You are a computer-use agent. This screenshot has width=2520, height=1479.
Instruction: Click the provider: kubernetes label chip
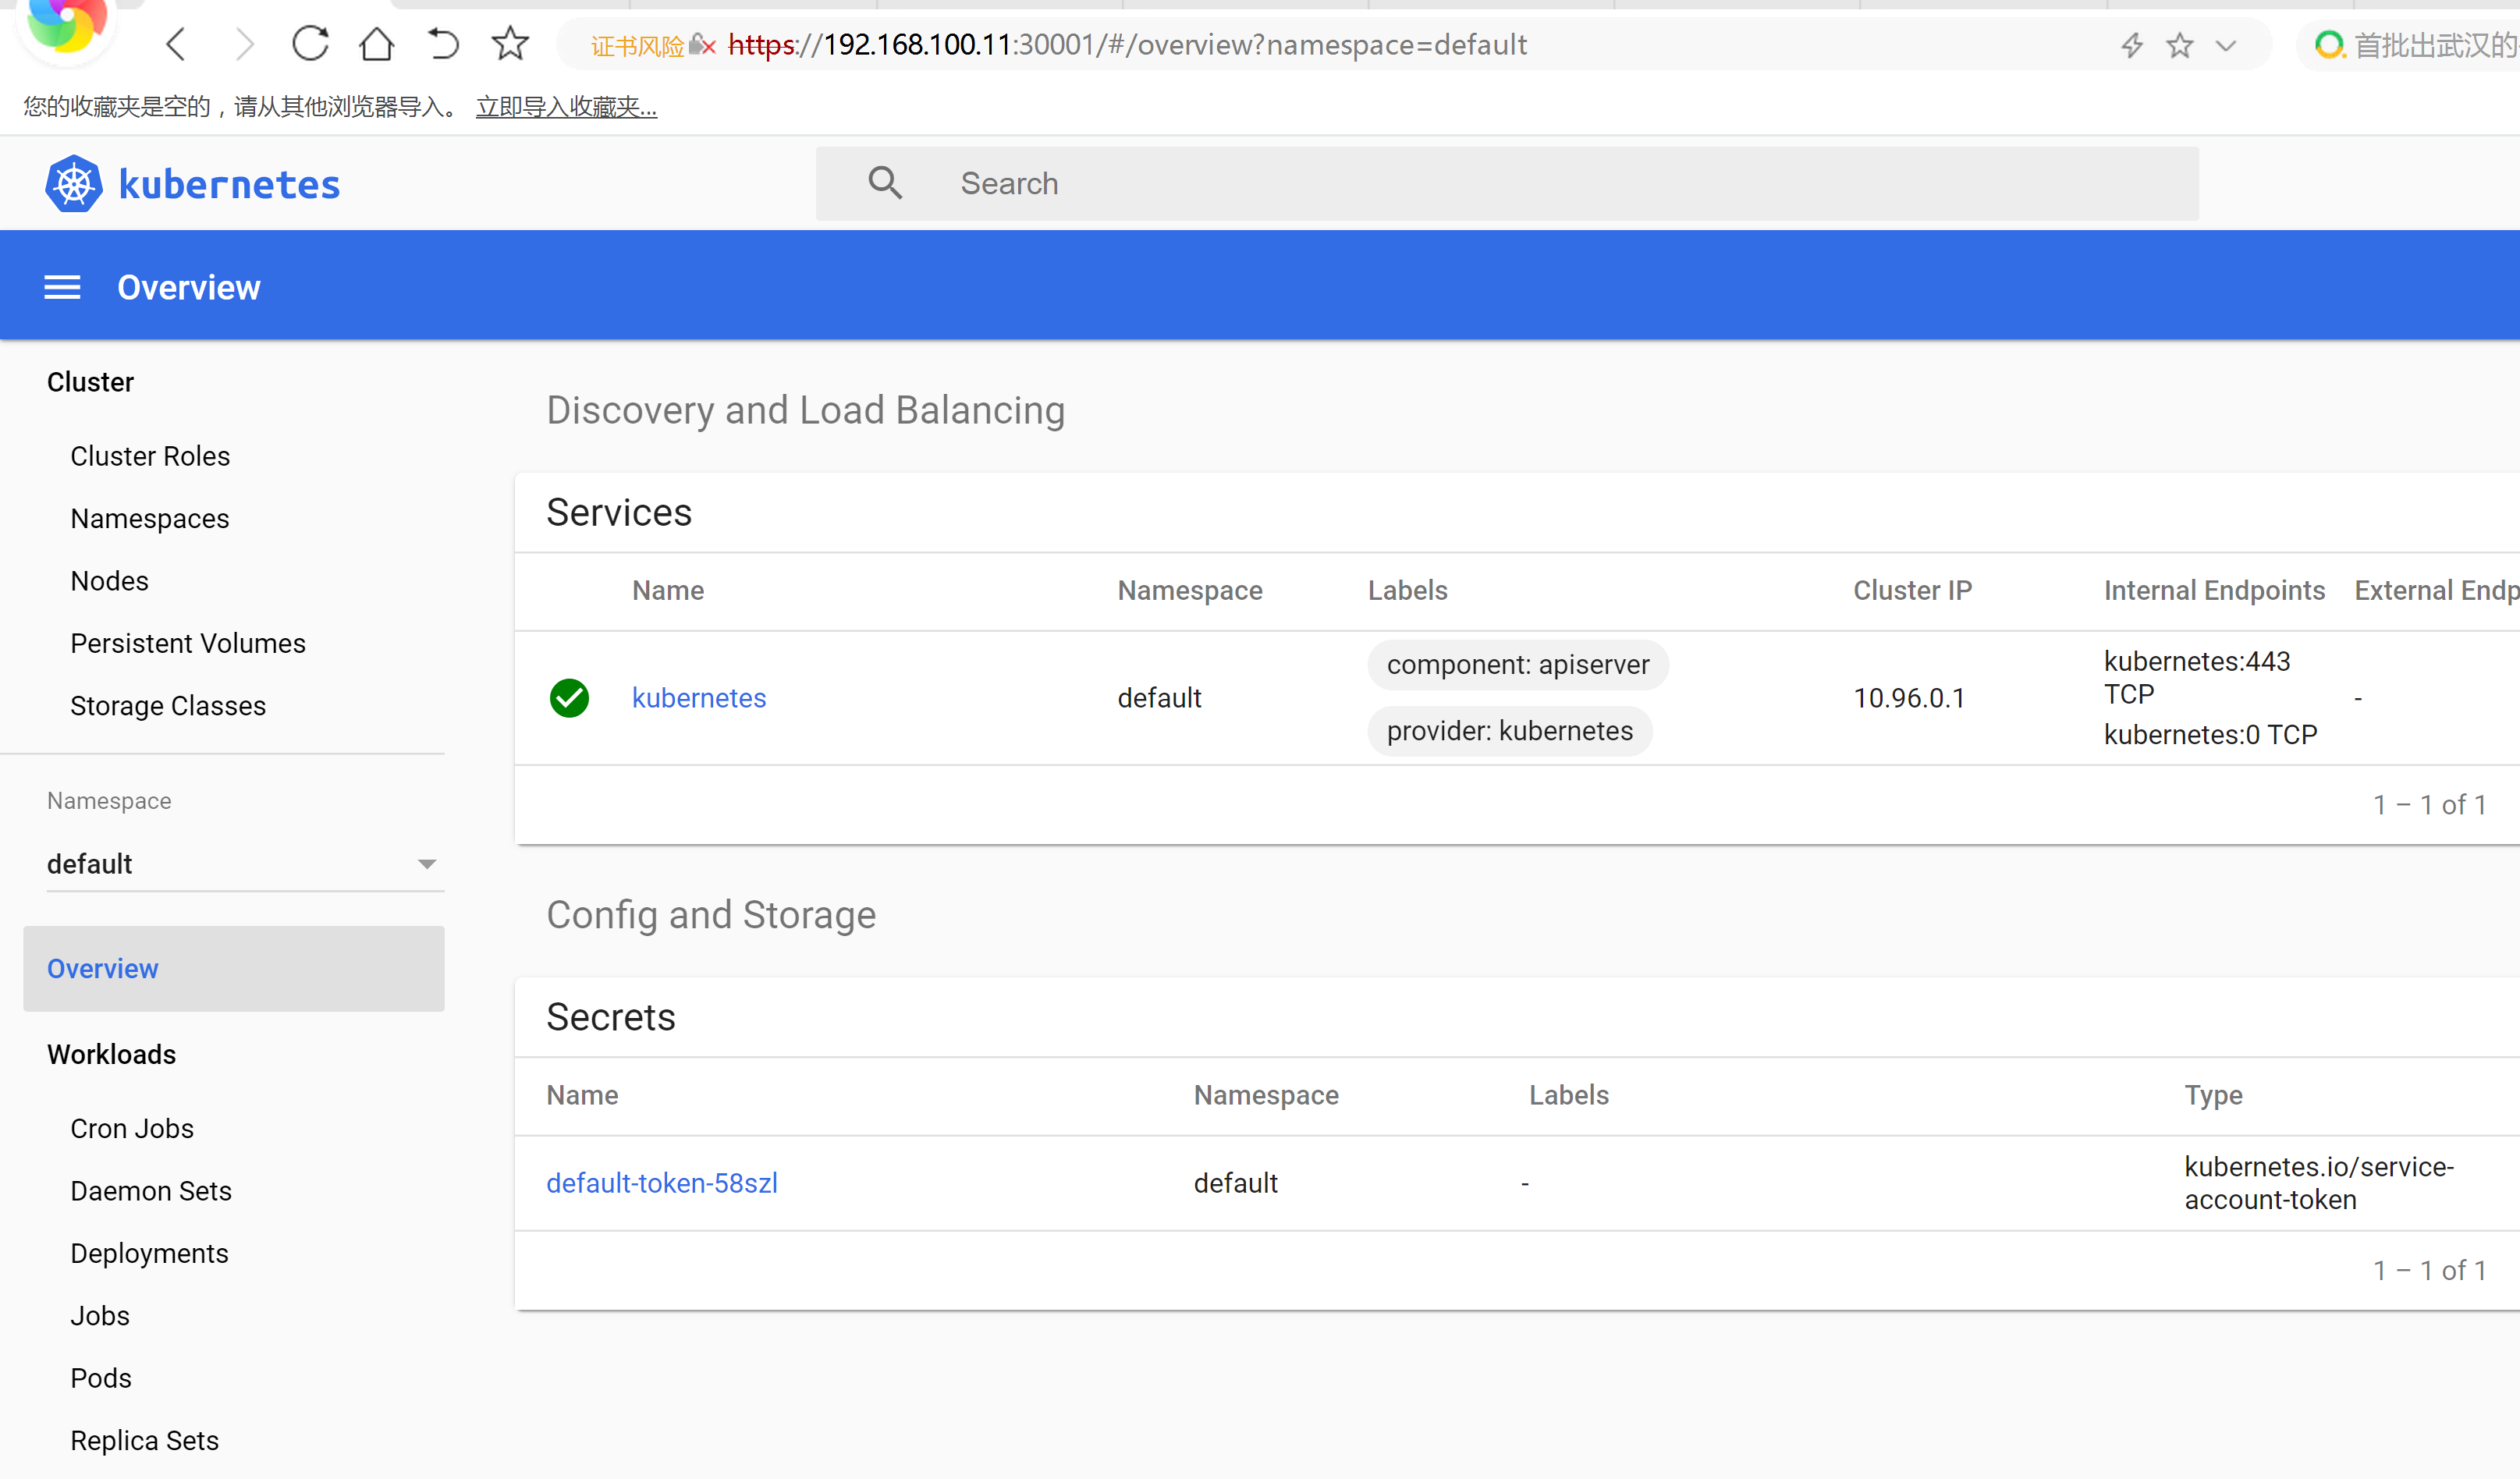point(1510,731)
